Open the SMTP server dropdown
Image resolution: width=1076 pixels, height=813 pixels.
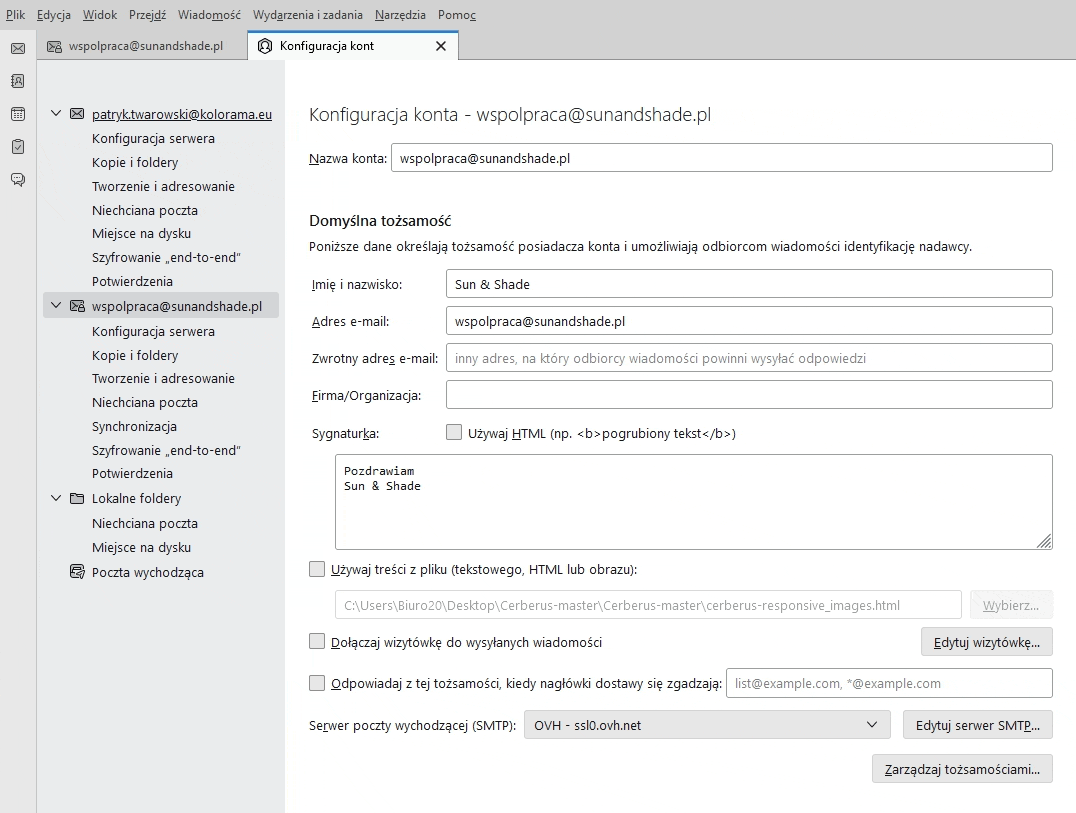pyautogui.click(x=706, y=724)
